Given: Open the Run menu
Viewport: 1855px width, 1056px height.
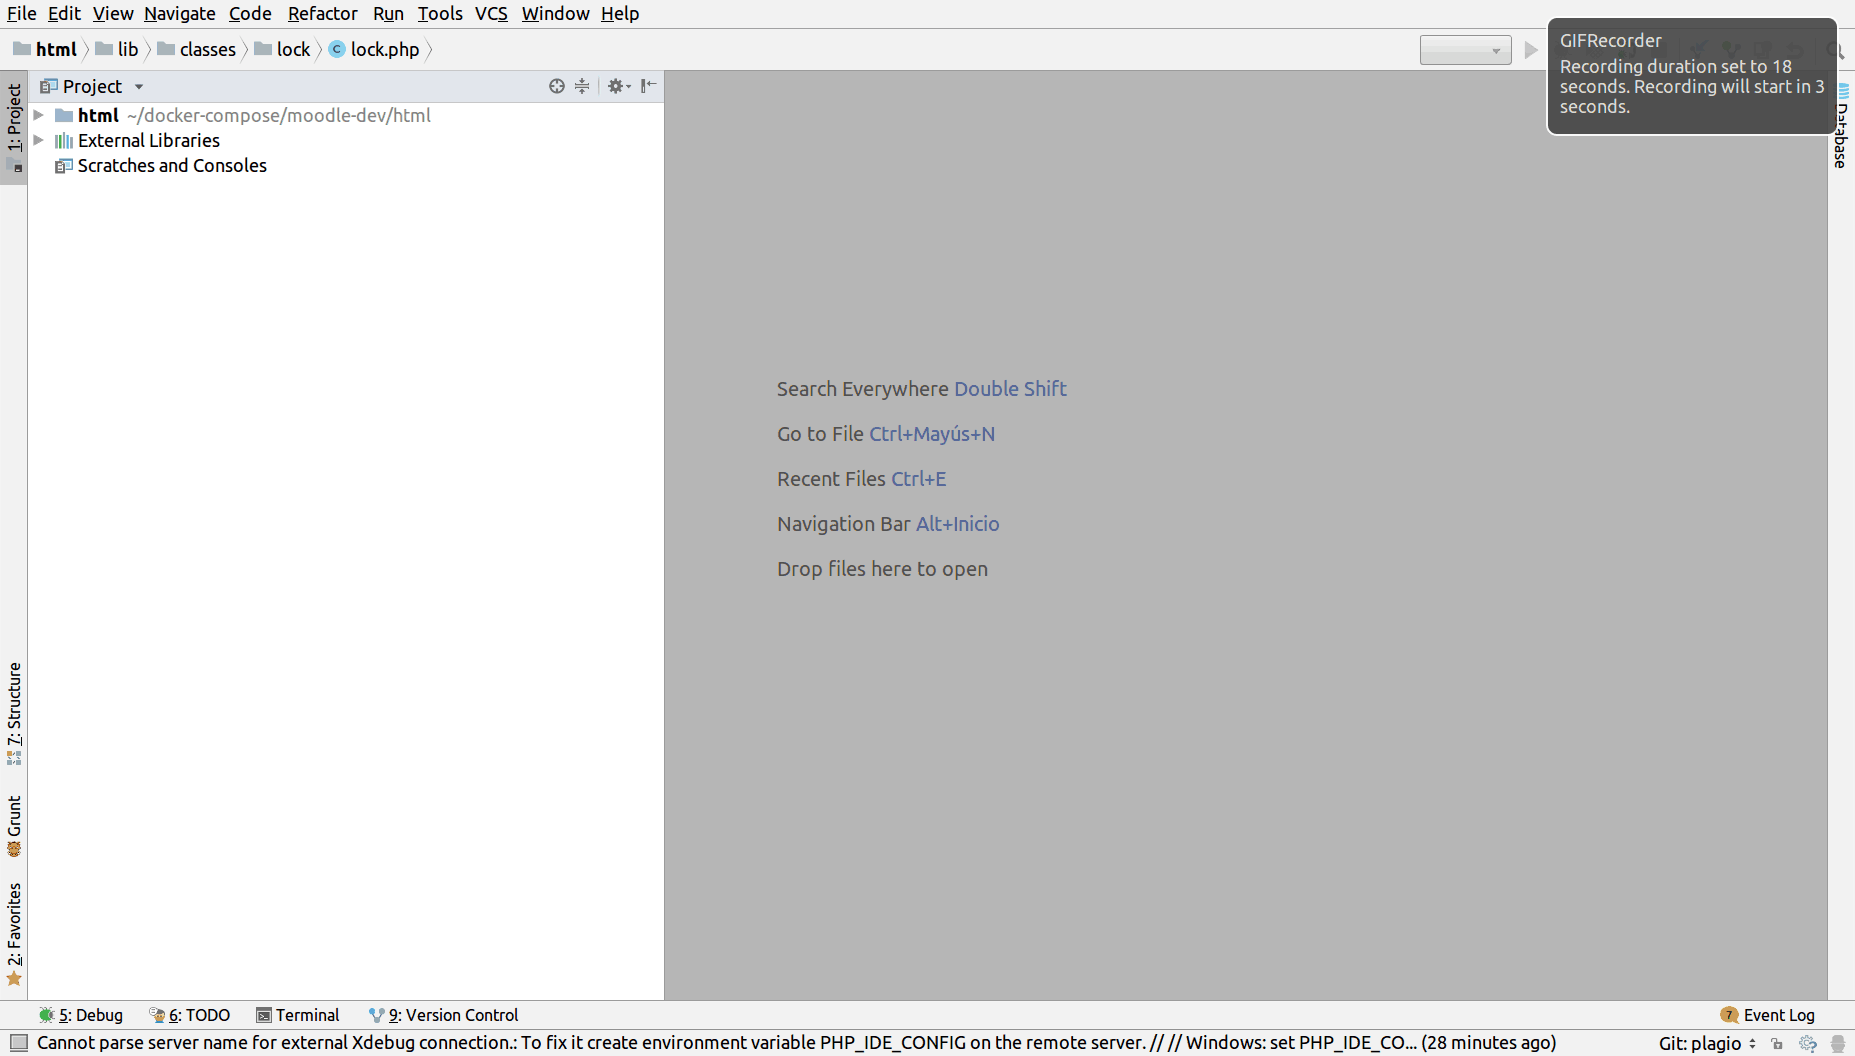Looking at the screenshot, I should (x=388, y=13).
